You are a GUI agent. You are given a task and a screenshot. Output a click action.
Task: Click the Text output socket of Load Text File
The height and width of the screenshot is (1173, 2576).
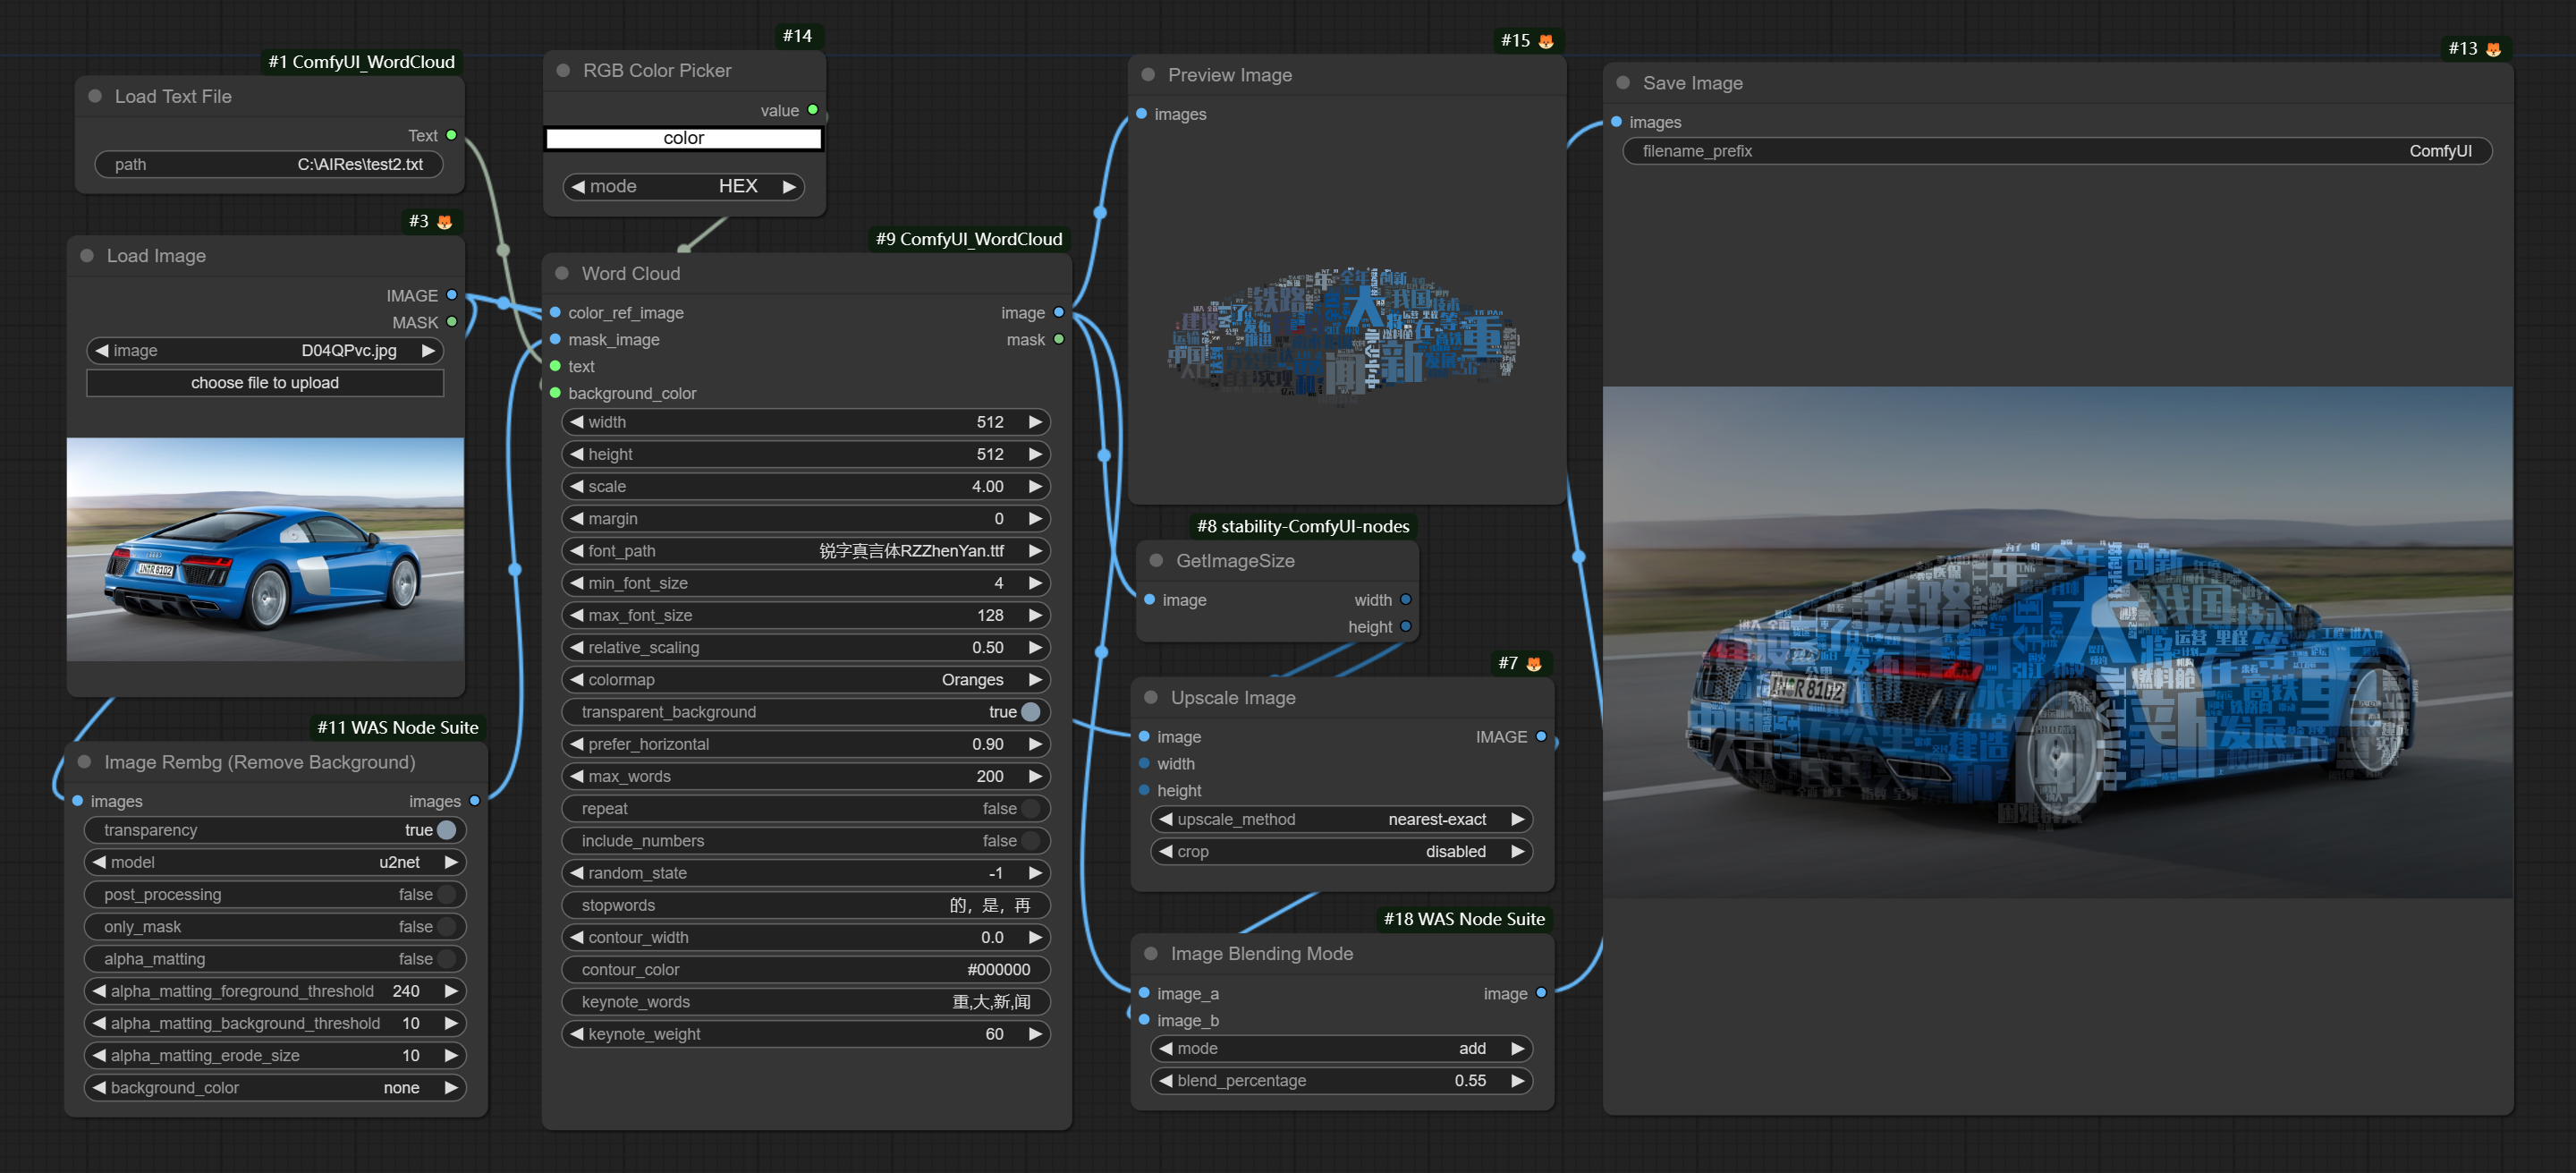tap(452, 135)
